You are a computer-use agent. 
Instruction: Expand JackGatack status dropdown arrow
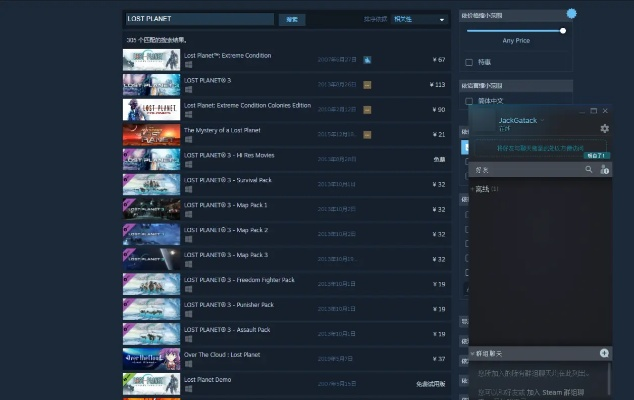(x=545, y=121)
